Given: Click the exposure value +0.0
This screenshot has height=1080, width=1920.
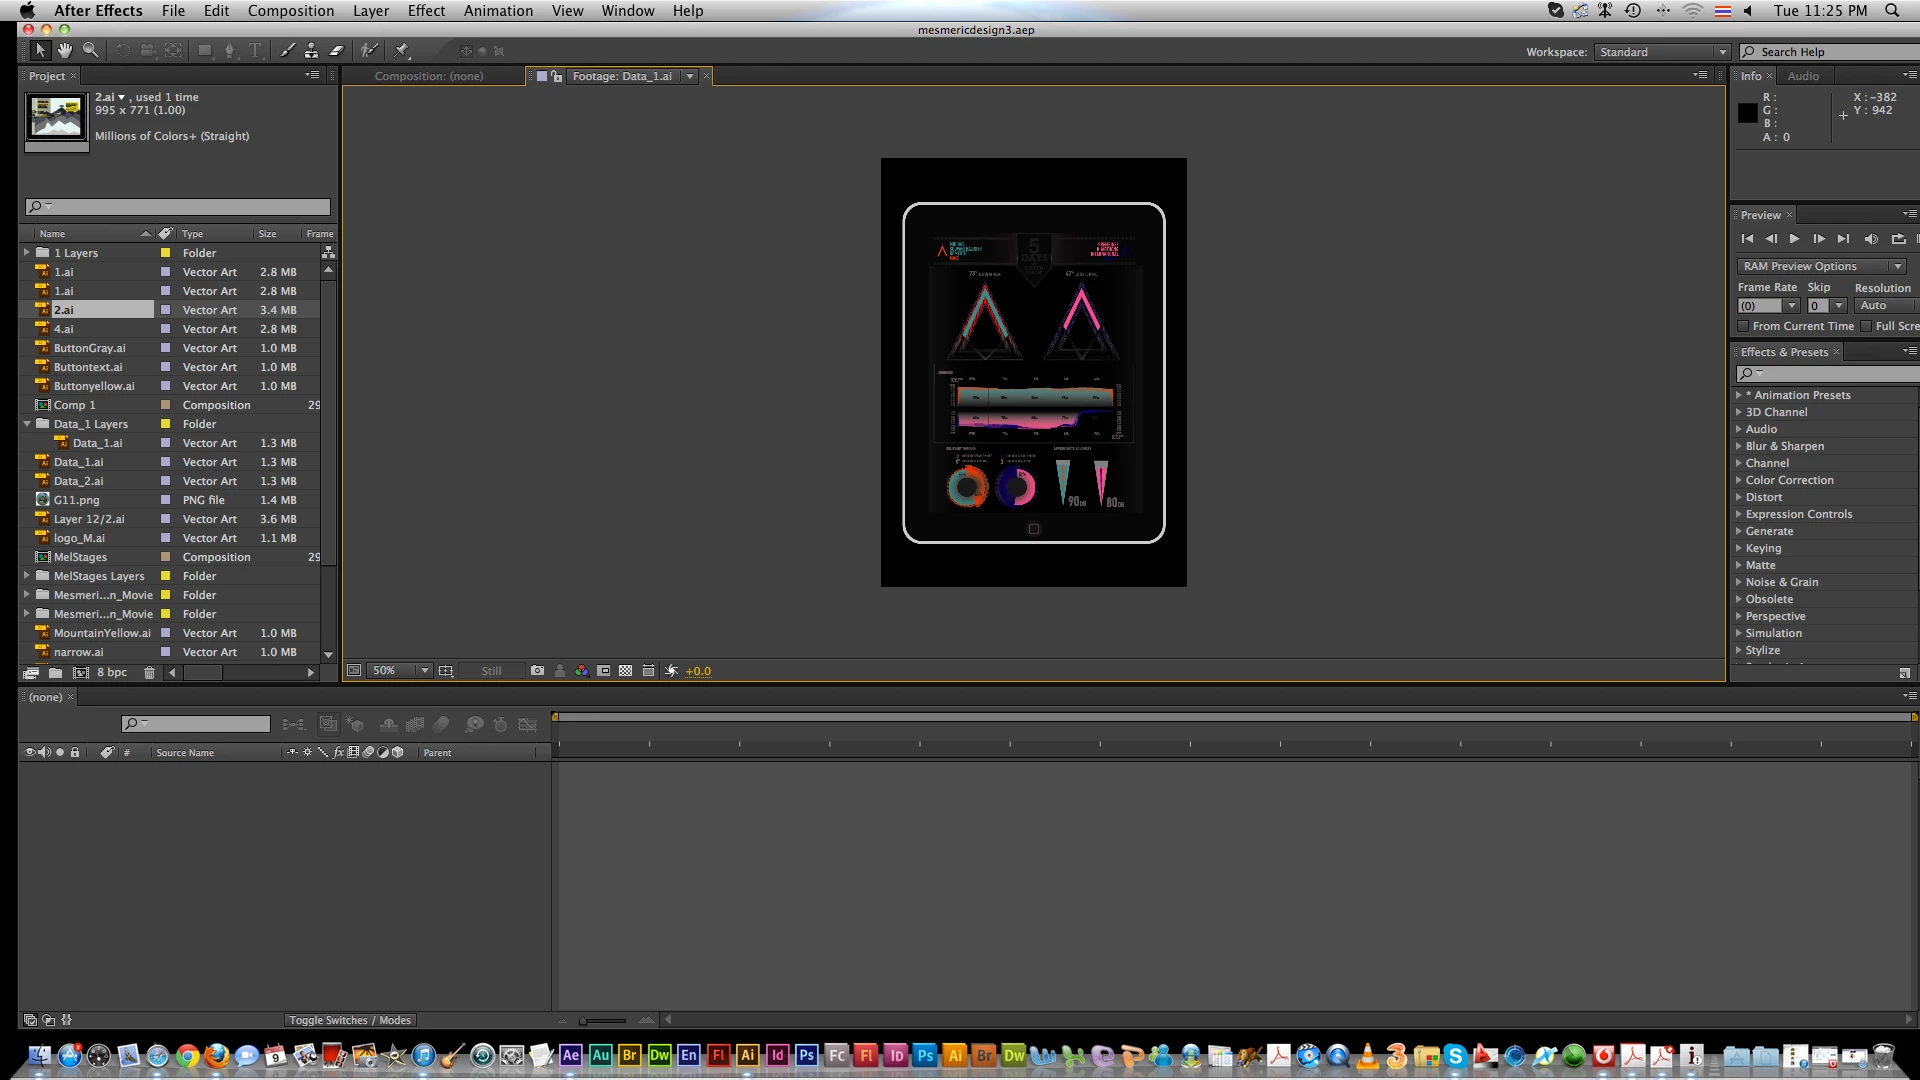Looking at the screenshot, I should click(x=698, y=671).
